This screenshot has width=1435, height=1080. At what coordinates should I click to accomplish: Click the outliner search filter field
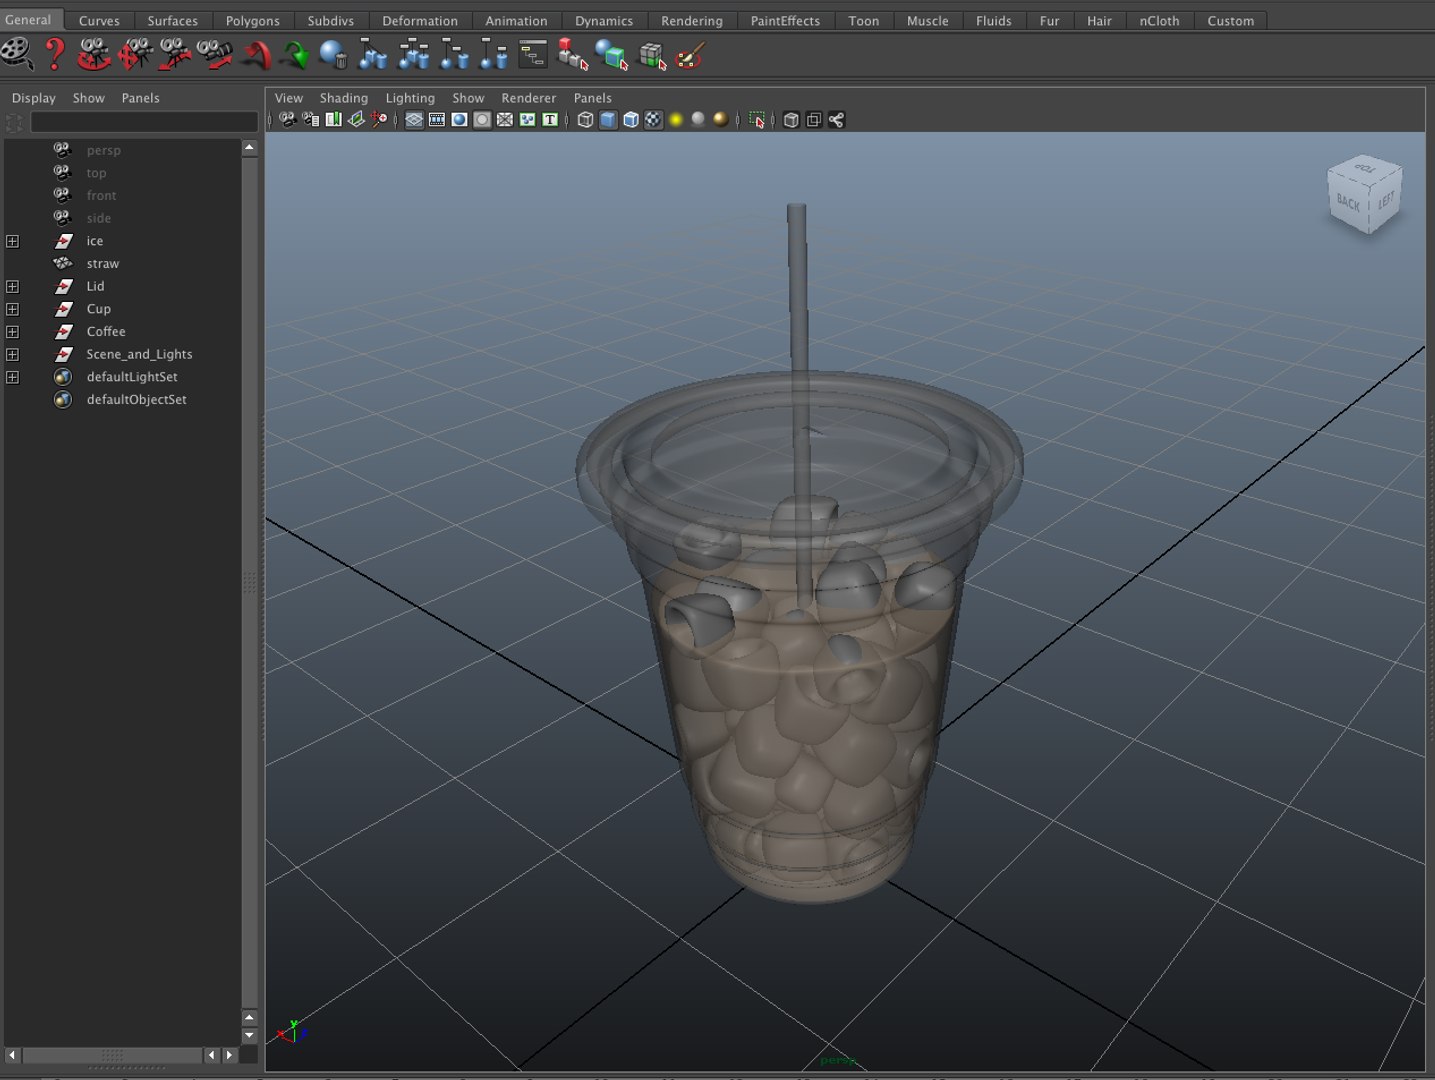point(144,122)
